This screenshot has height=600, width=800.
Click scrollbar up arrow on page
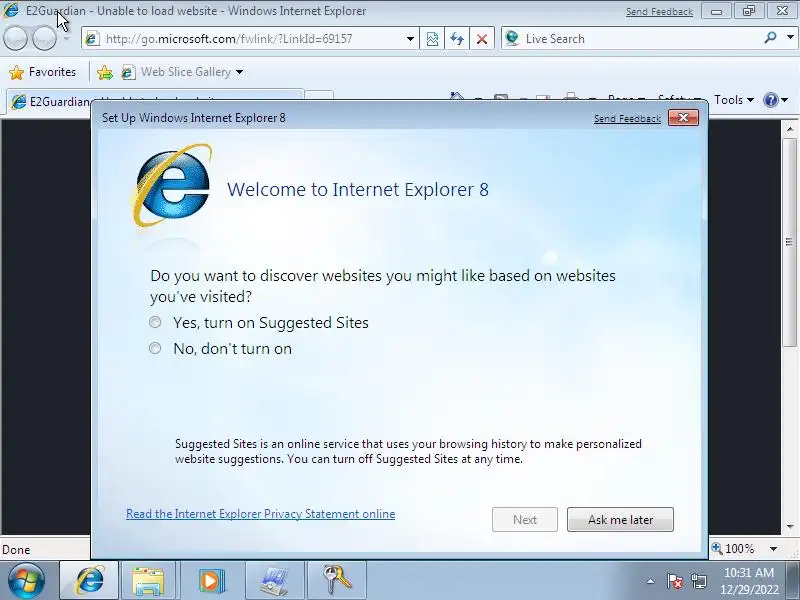(x=790, y=129)
